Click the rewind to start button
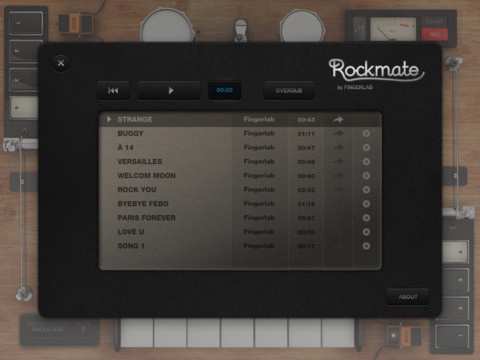Viewport: 480px width, 360px height. coord(113,90)
